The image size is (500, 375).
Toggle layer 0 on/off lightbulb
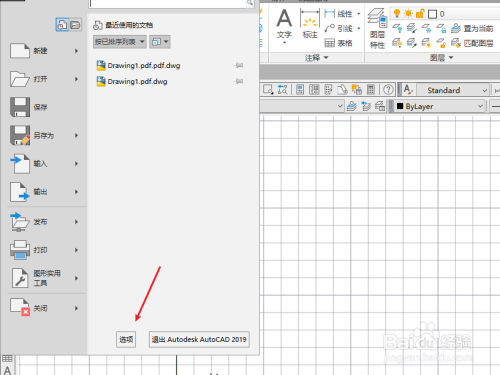coord(397,14)
